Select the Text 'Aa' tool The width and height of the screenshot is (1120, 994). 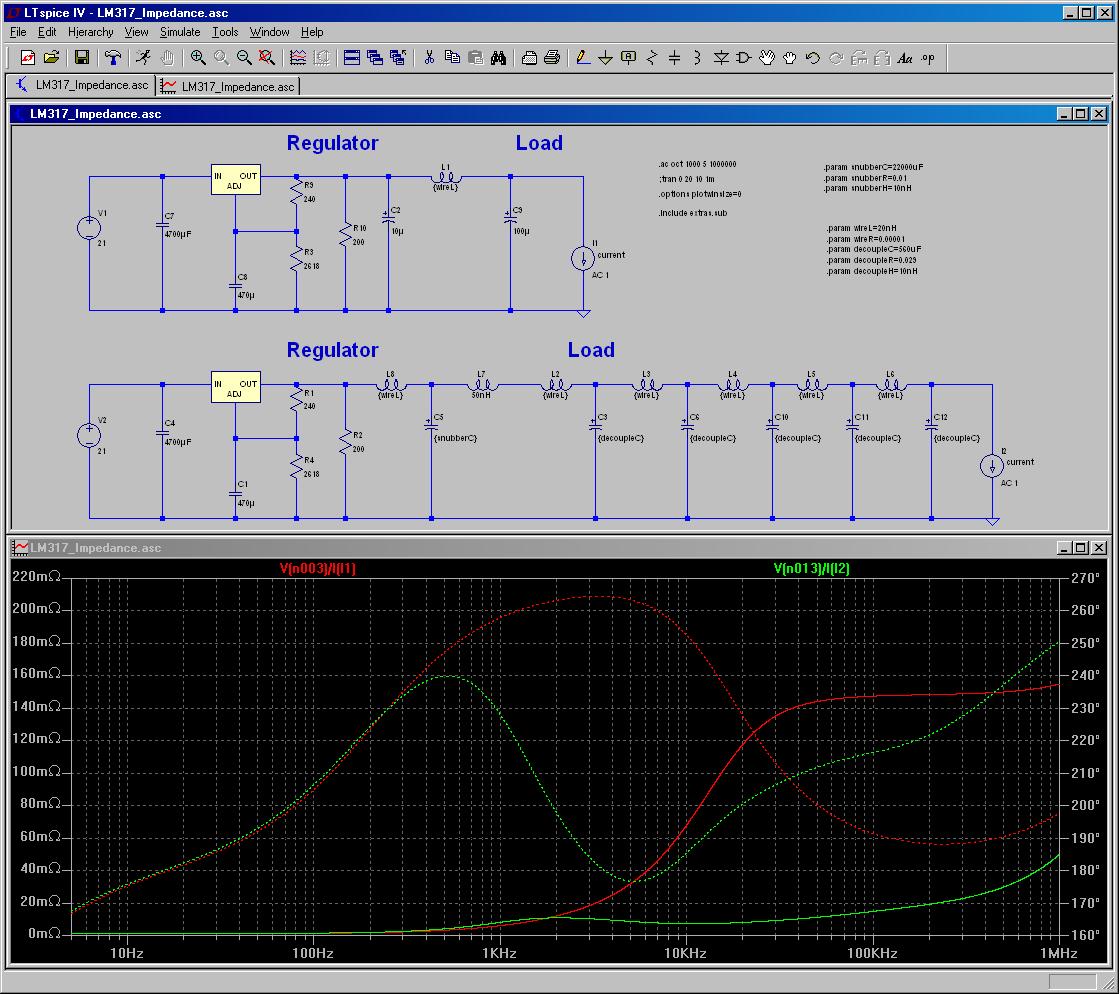pyautogui.click(x=905, y=58)
